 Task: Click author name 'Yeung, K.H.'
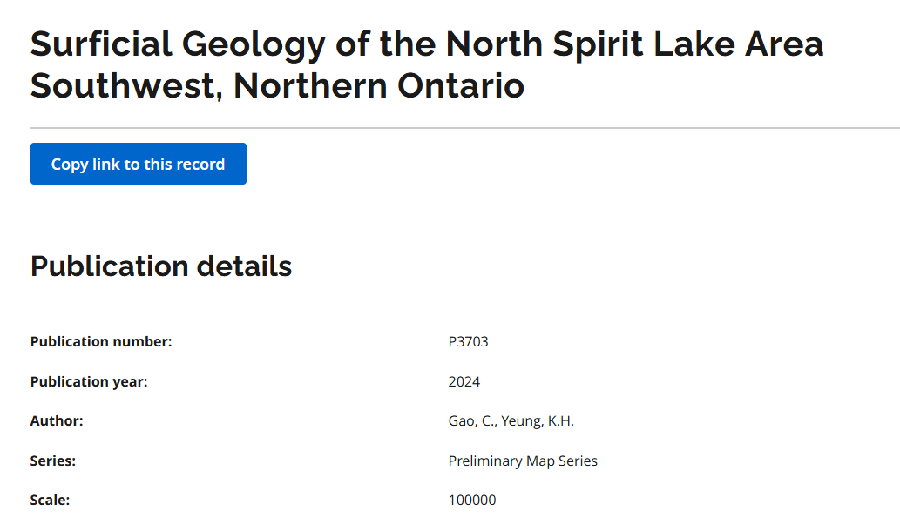[x=539, y=421]
